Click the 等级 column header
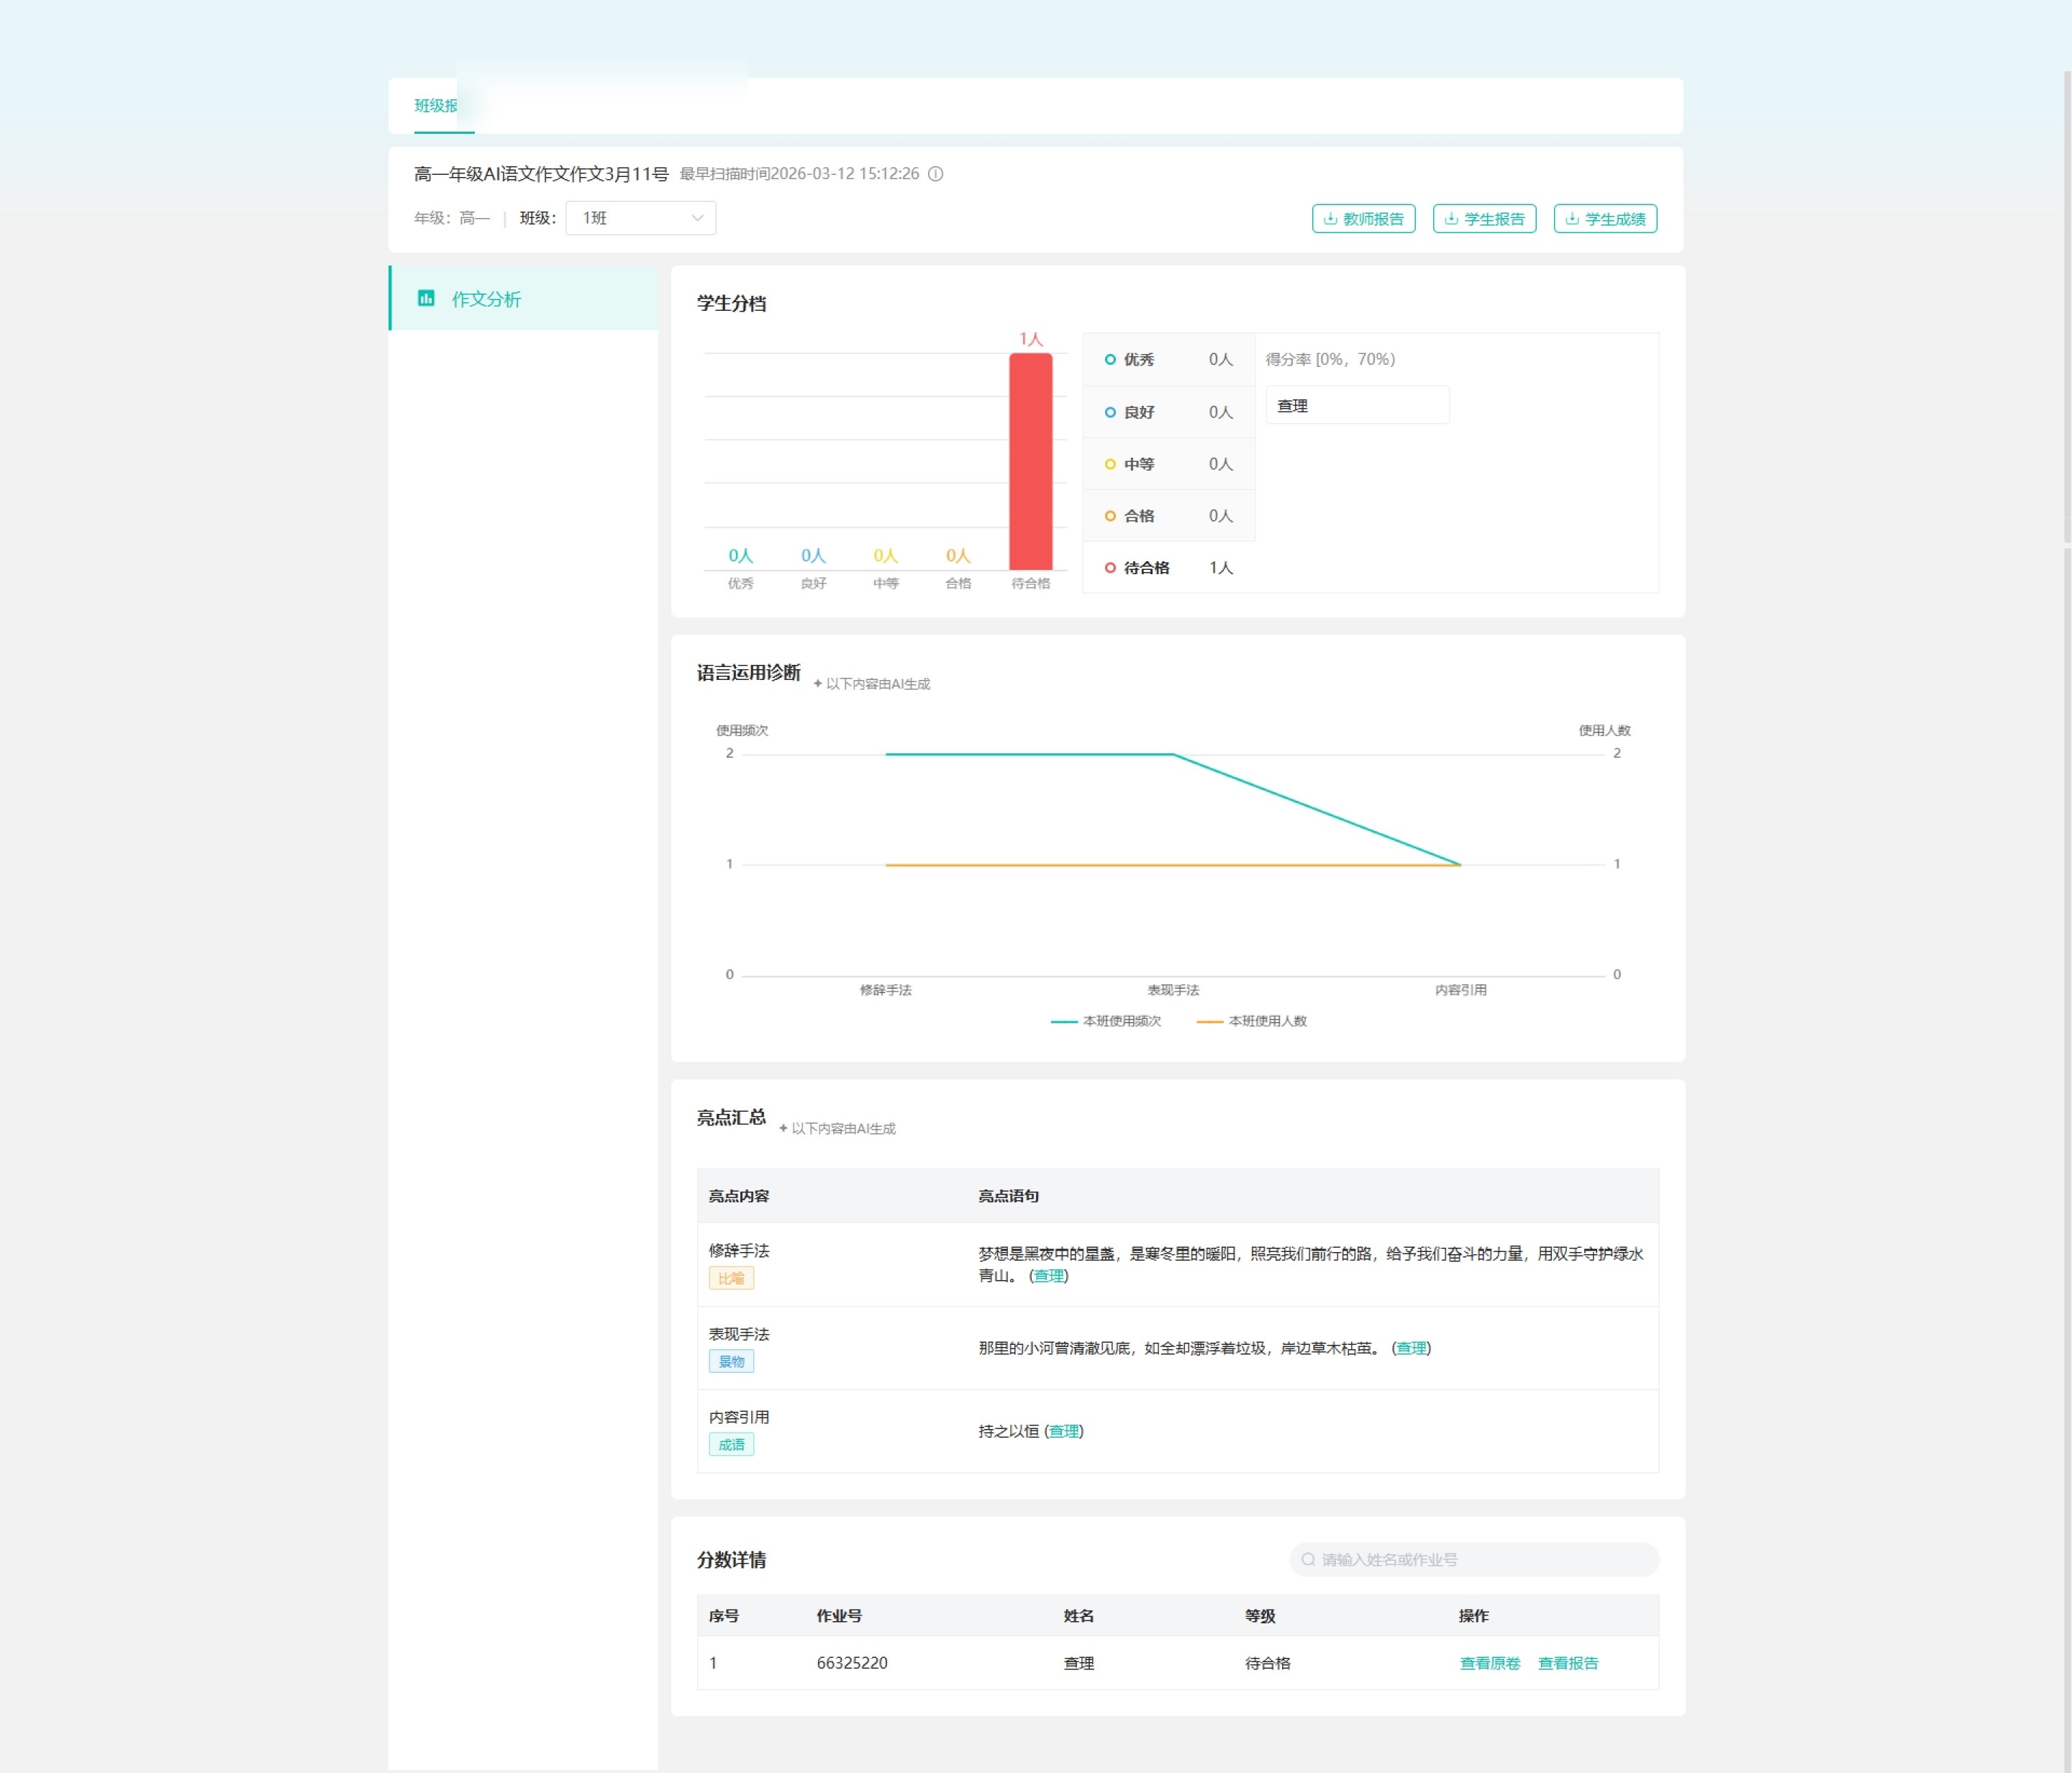 point(1260,1616)
